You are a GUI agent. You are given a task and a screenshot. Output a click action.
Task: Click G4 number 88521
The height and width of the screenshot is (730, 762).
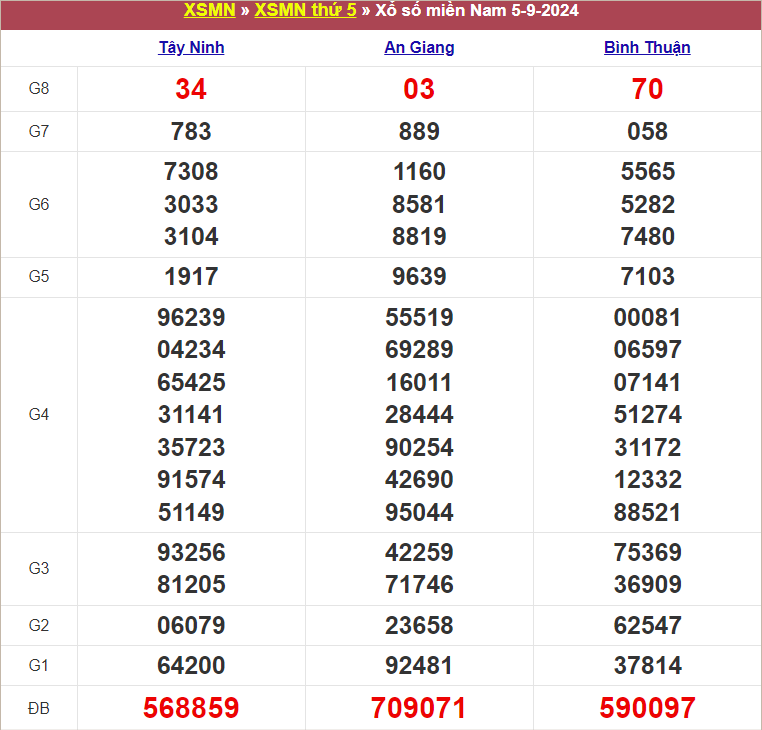pyautogui.click(x=647, y=512)
